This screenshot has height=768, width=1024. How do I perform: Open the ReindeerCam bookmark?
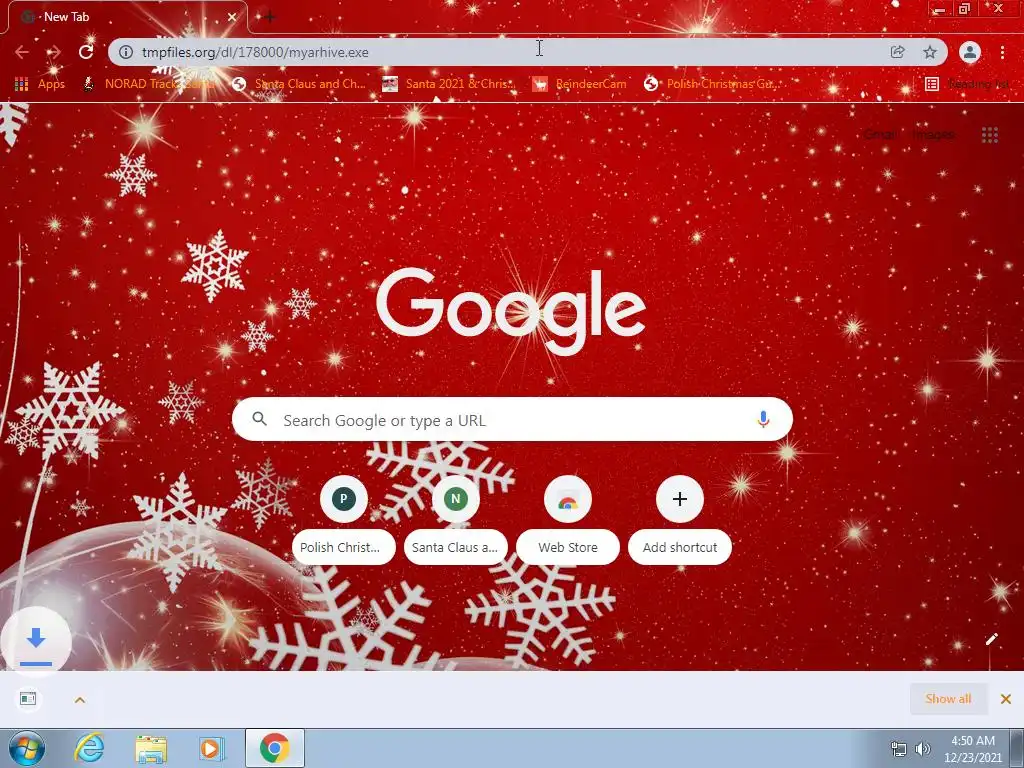click(579, 84)
